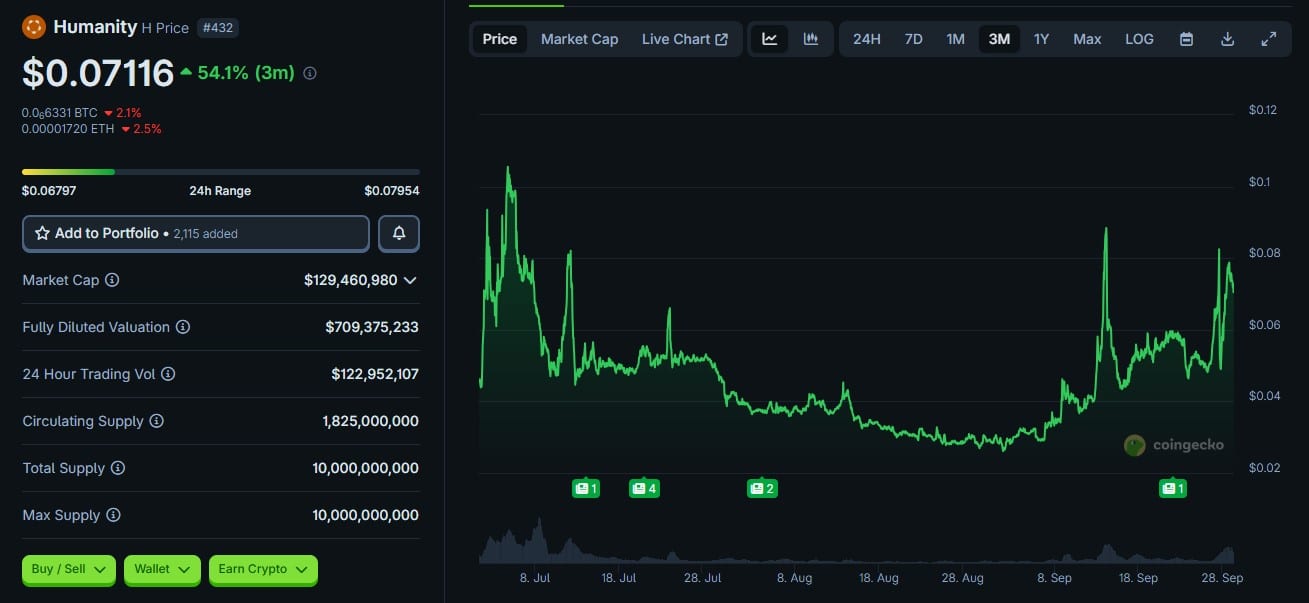Click the download chart icon

pyautogui.click(x=1227, y=38)
